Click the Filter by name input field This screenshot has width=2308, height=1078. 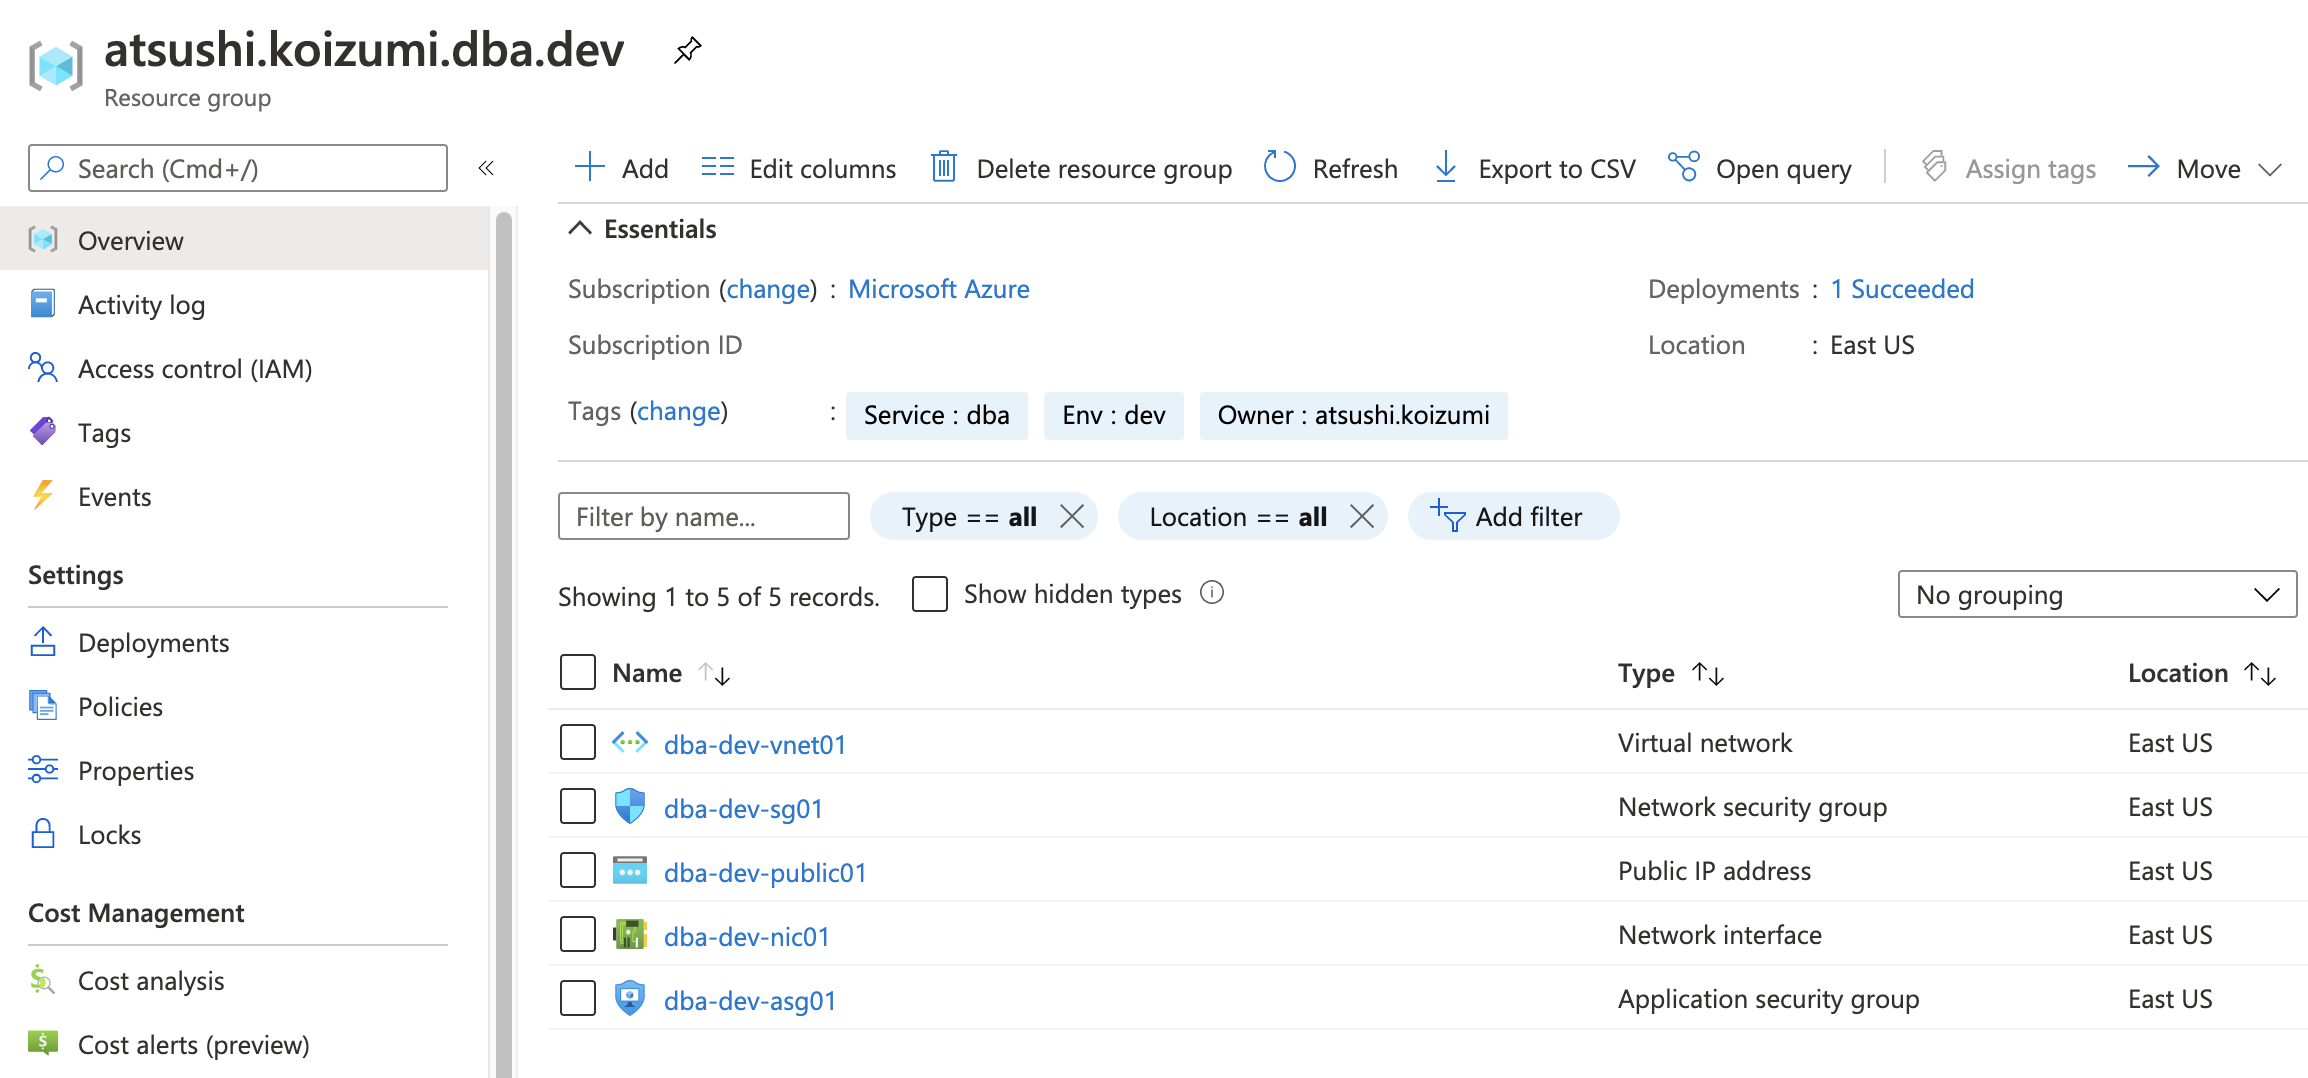click(x=703, y=516)
